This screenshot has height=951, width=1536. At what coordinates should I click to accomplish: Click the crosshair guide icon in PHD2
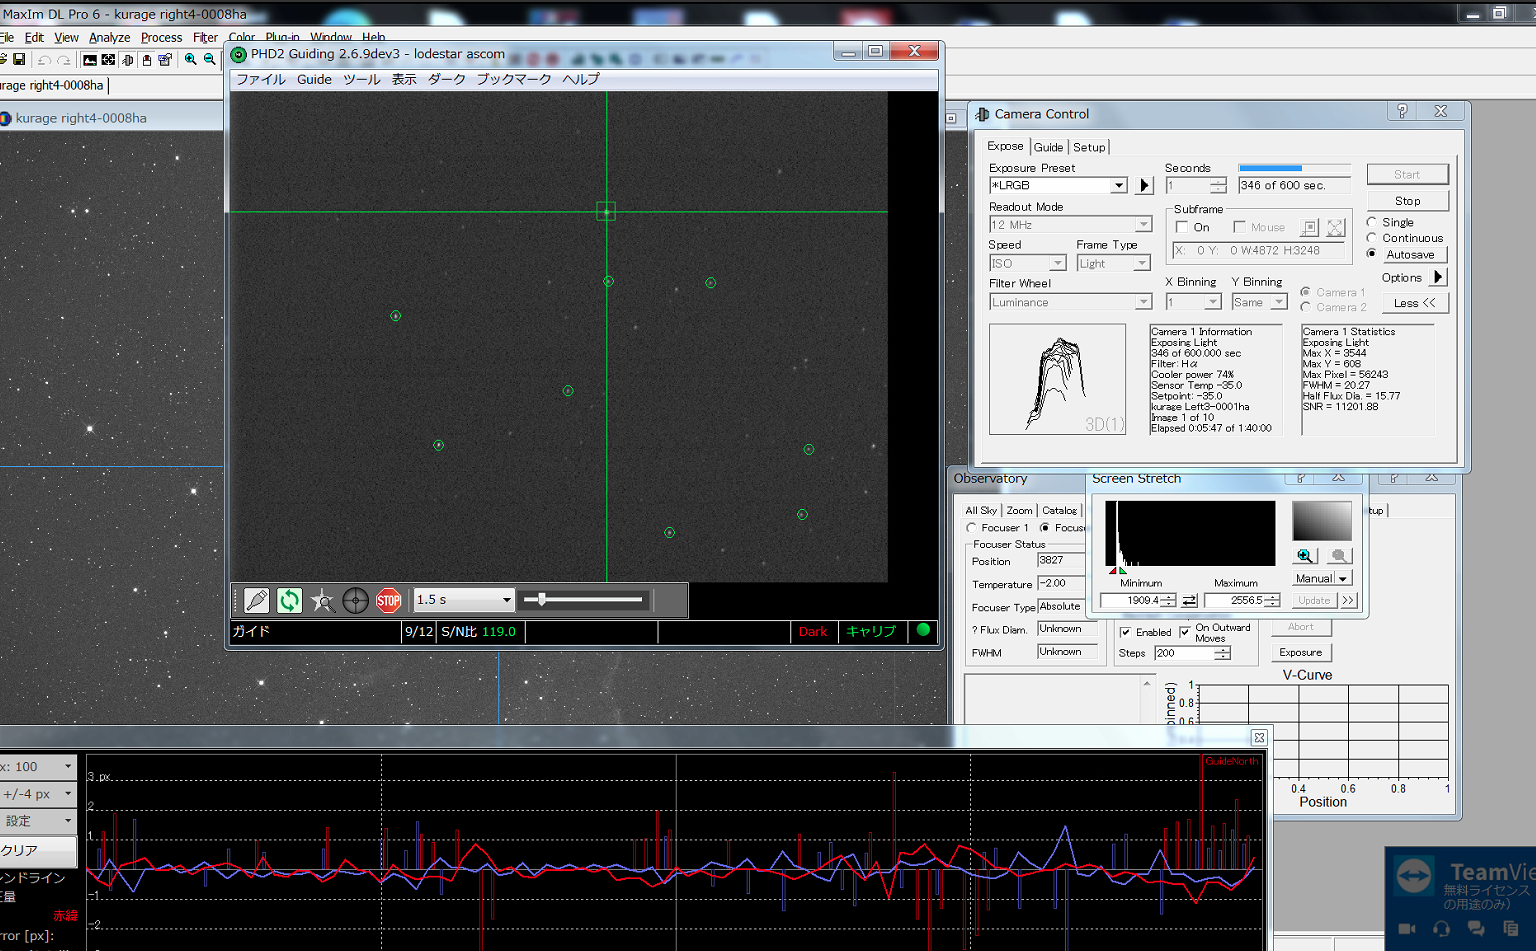(x=355, y=600)
